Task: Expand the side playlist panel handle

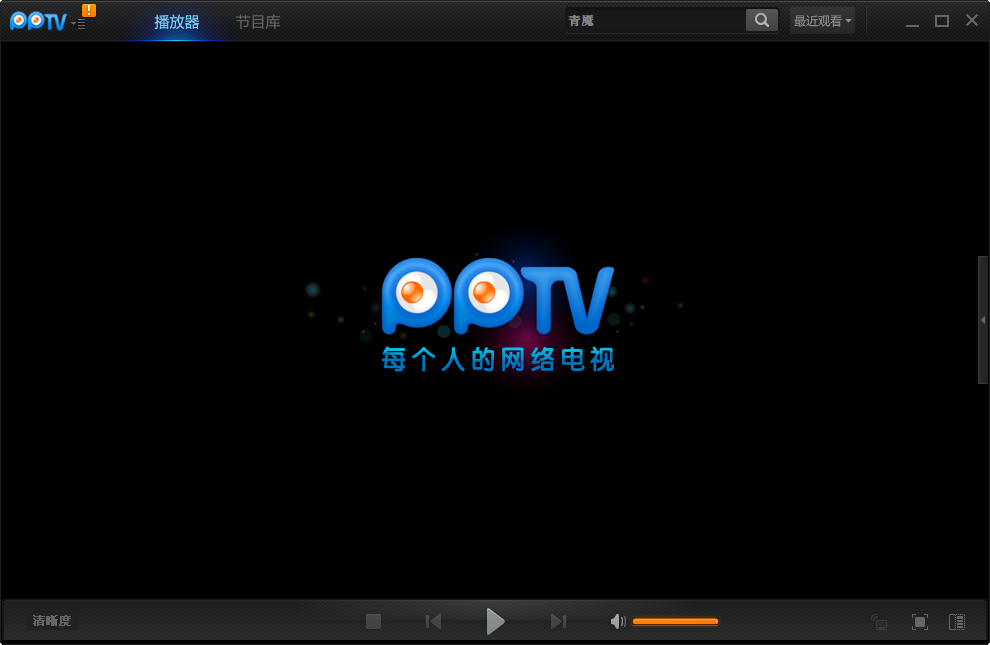Action: coord(983,320)
